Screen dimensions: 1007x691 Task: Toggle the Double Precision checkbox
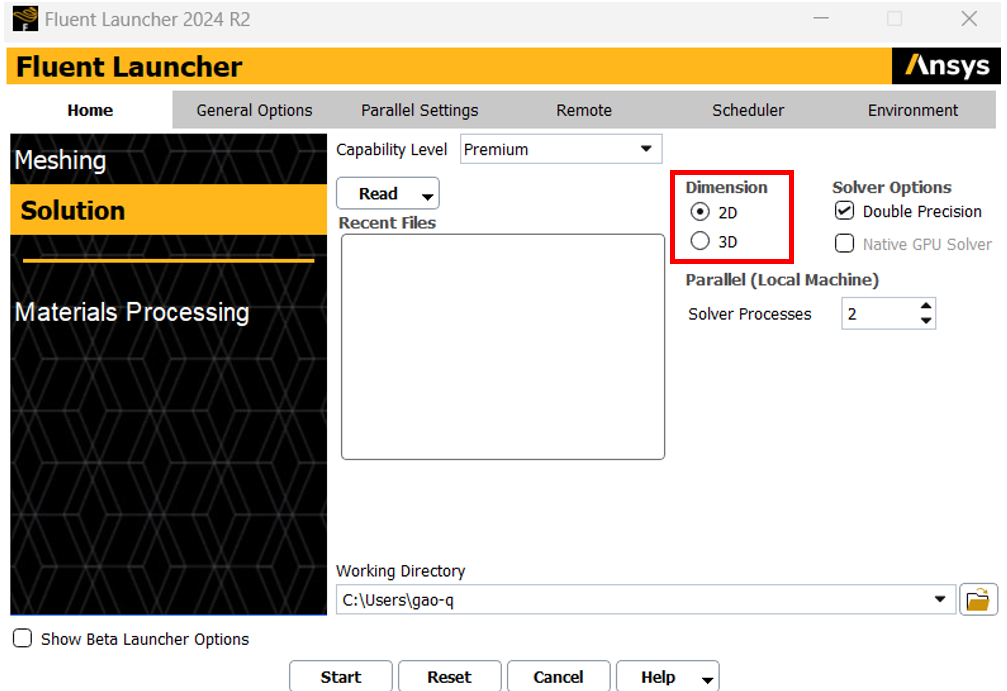coord(844,211)
